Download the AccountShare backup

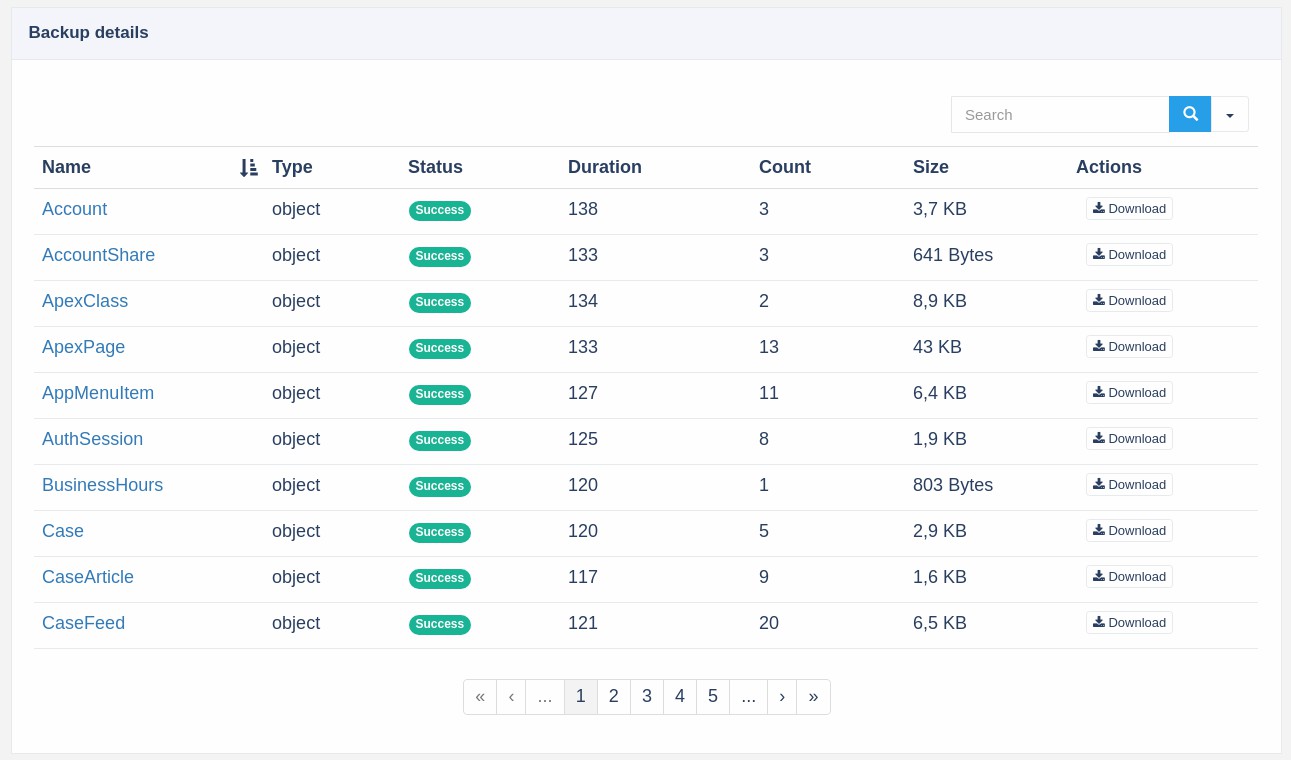pos(1129,254)
